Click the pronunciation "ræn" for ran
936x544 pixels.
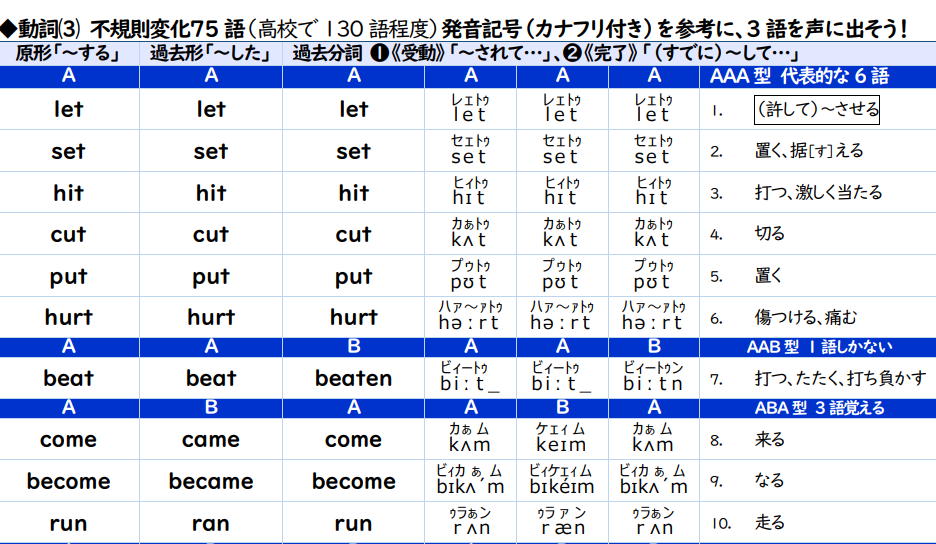tap(561, 529)
